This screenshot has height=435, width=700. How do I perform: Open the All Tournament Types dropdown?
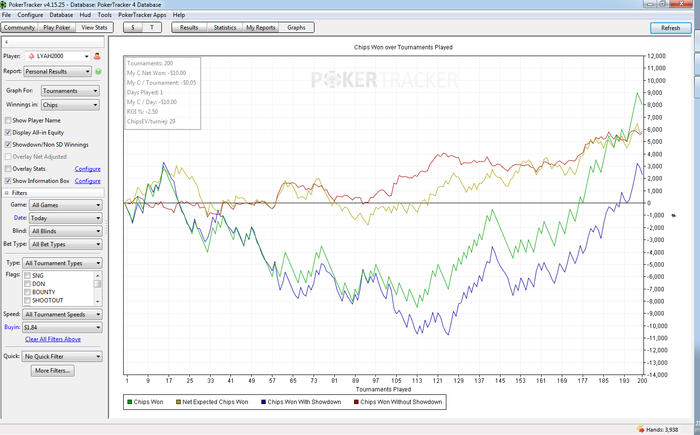point(62,263)
